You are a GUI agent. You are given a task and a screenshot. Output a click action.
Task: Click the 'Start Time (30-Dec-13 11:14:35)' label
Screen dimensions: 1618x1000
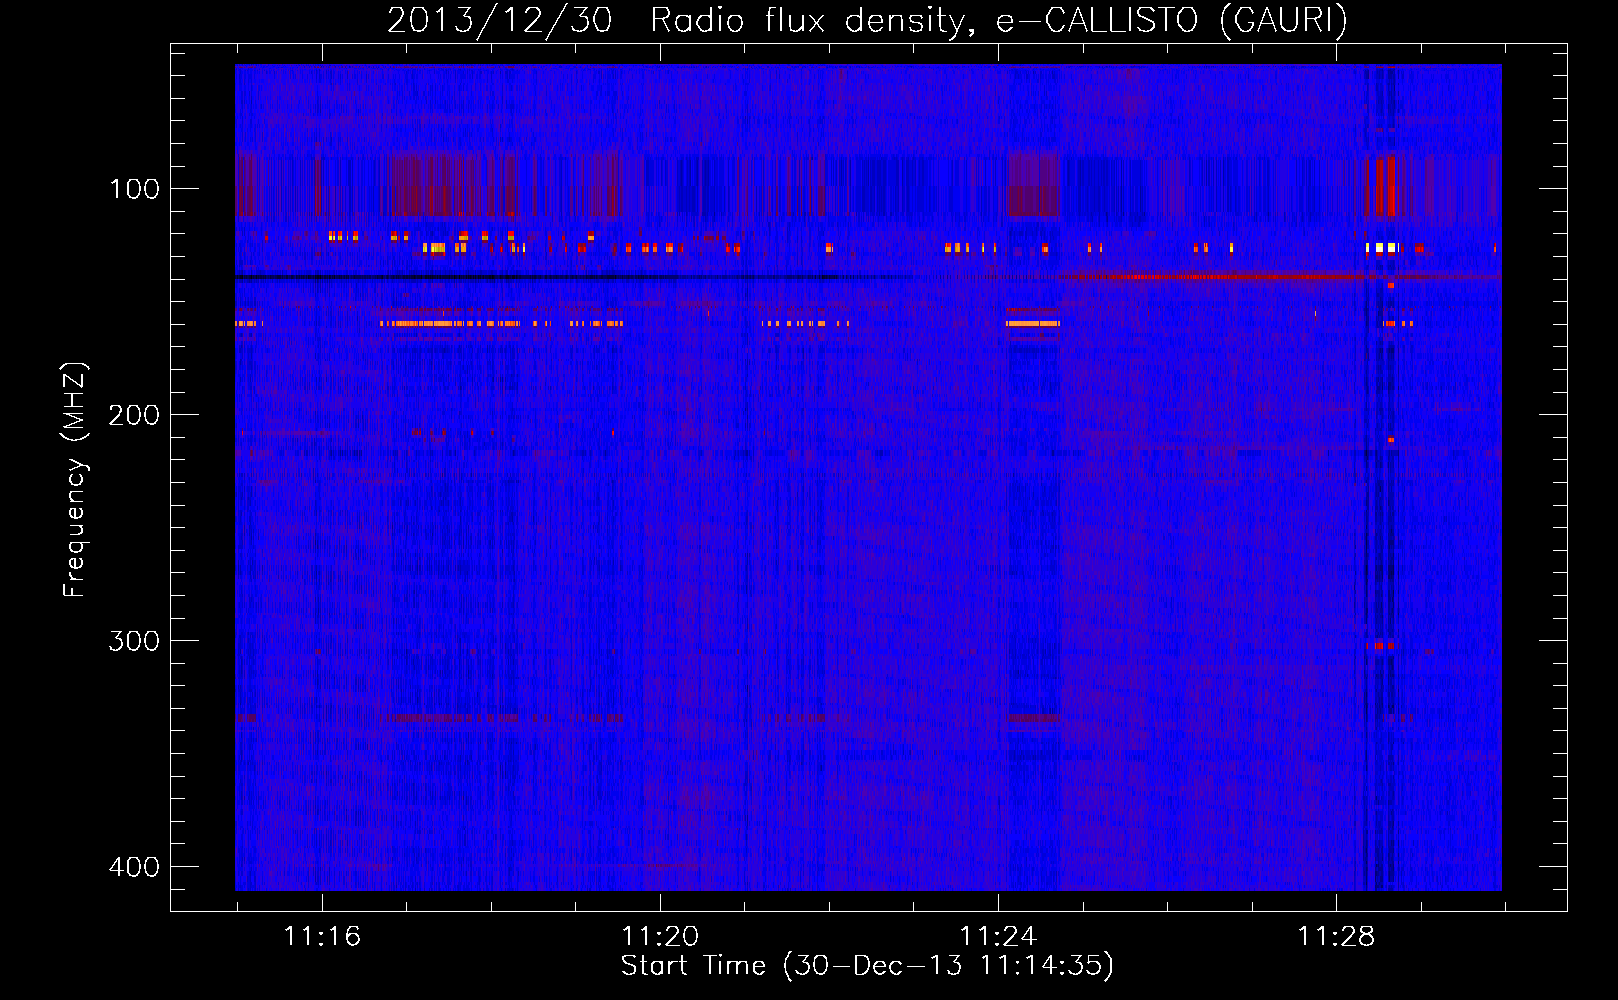[x=867, y=966]
